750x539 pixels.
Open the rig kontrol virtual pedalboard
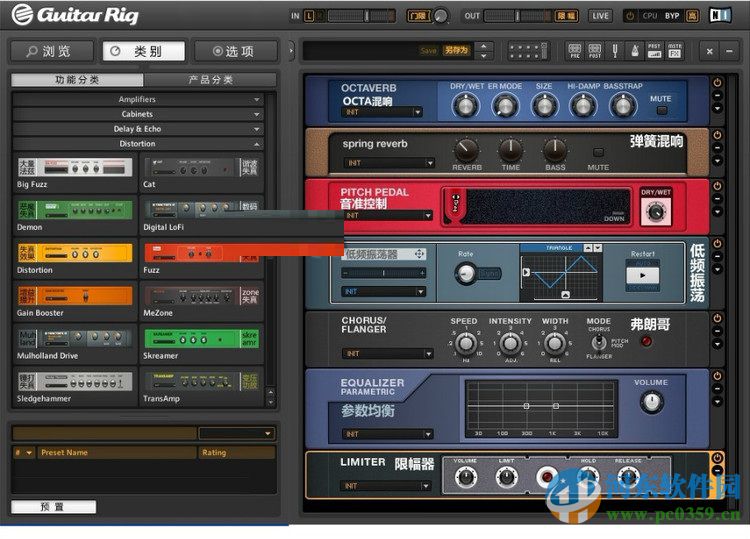[528, 50]
